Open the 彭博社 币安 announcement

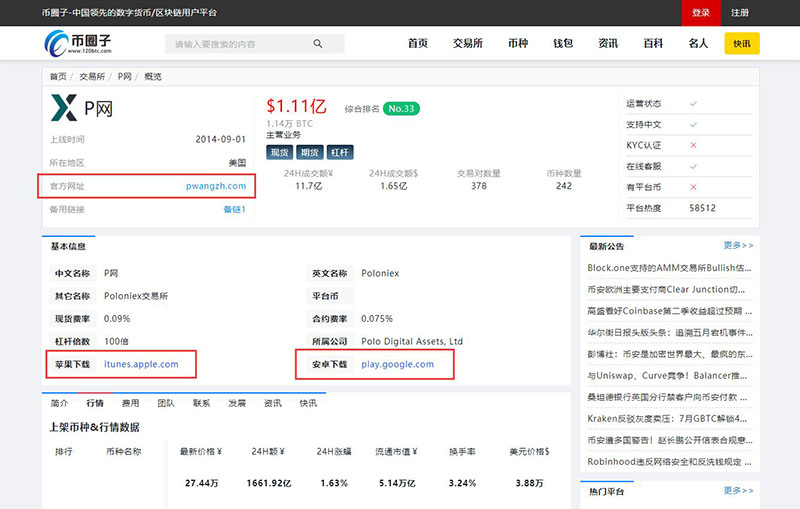pyautogui.click(x=669, y=354)
